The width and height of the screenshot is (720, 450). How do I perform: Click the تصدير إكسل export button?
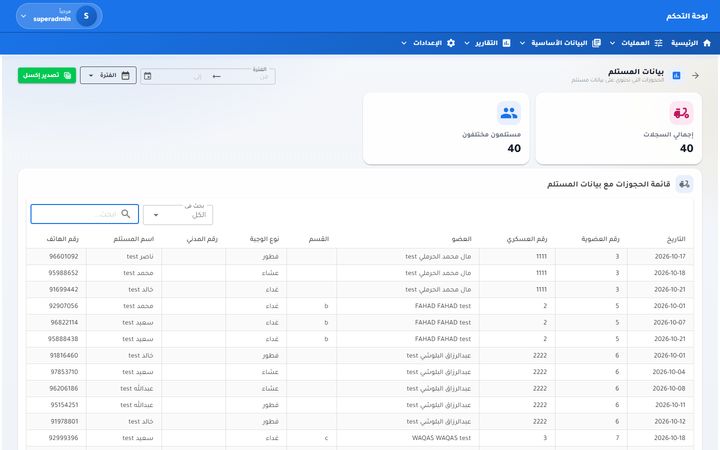tap(47, 75)
